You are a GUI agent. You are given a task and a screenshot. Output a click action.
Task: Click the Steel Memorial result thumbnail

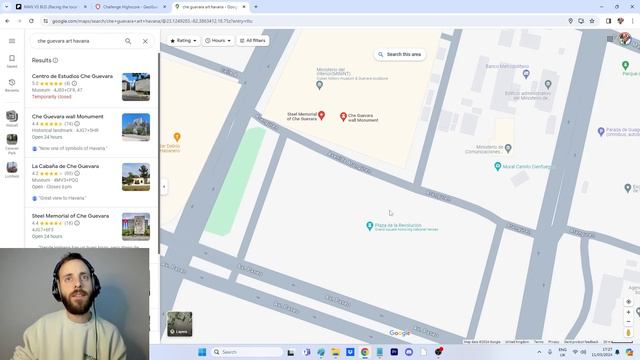(136, 227)
